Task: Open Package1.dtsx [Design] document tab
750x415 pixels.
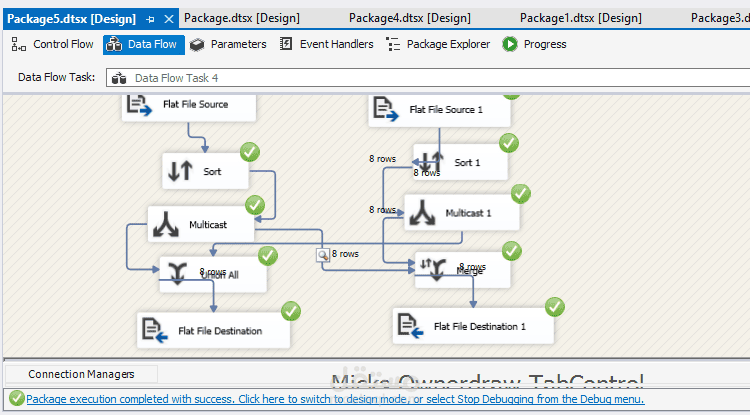Action: tap(581, 18)
